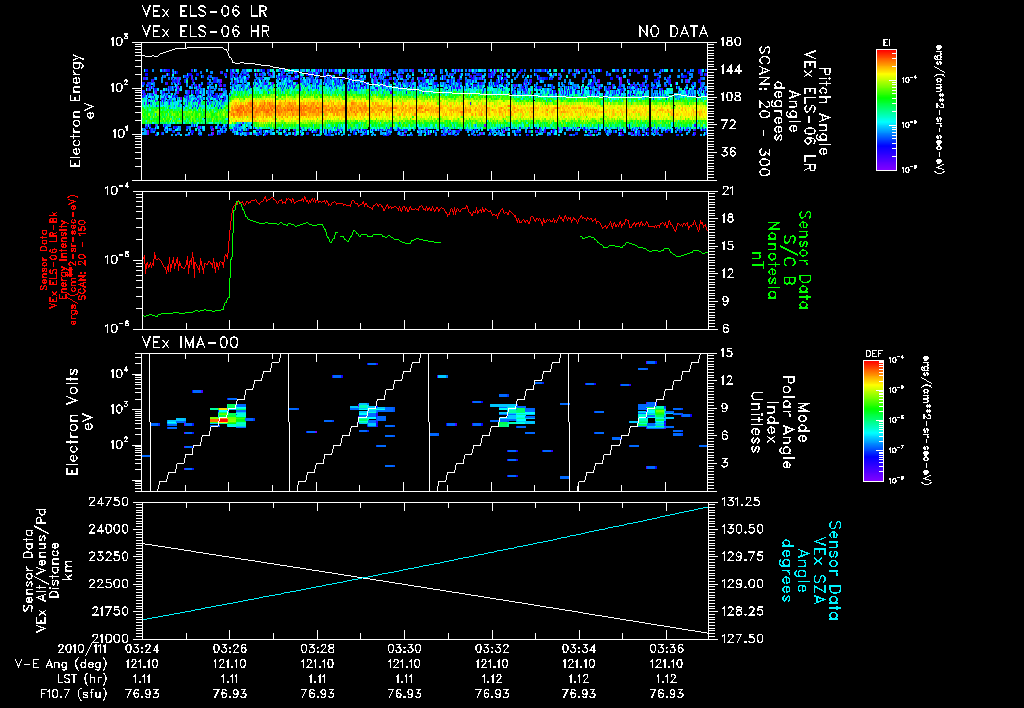The width and height of the screenshot is (1024, 708).
Task: Click the F10.7 value 76.93 under 03:24
Action: coord(142,694)
